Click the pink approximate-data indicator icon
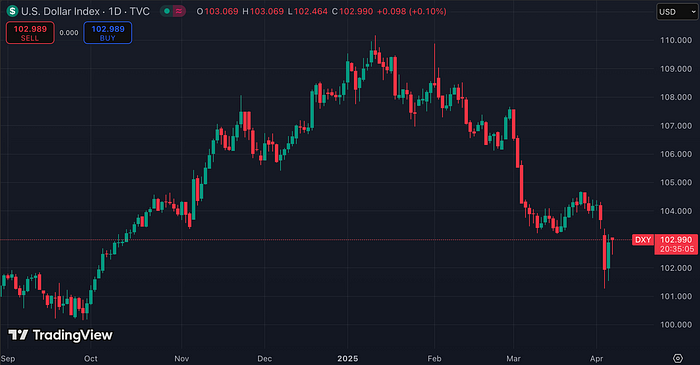The width and height of the screenshot is (700, 365). pos(179,11)
